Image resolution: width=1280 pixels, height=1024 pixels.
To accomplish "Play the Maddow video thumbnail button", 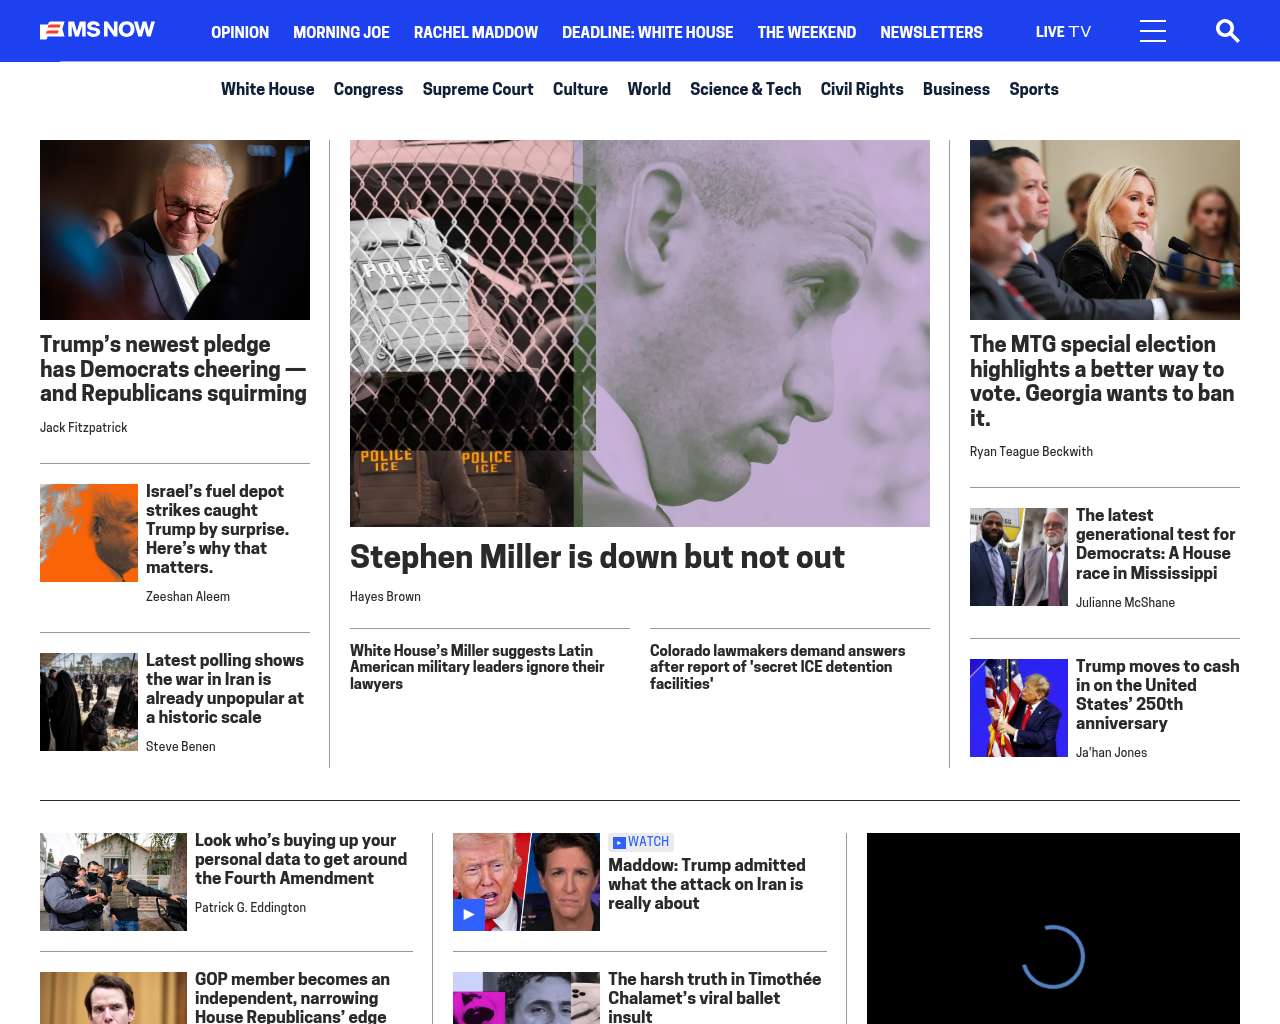I will click(x=469, y=914).
